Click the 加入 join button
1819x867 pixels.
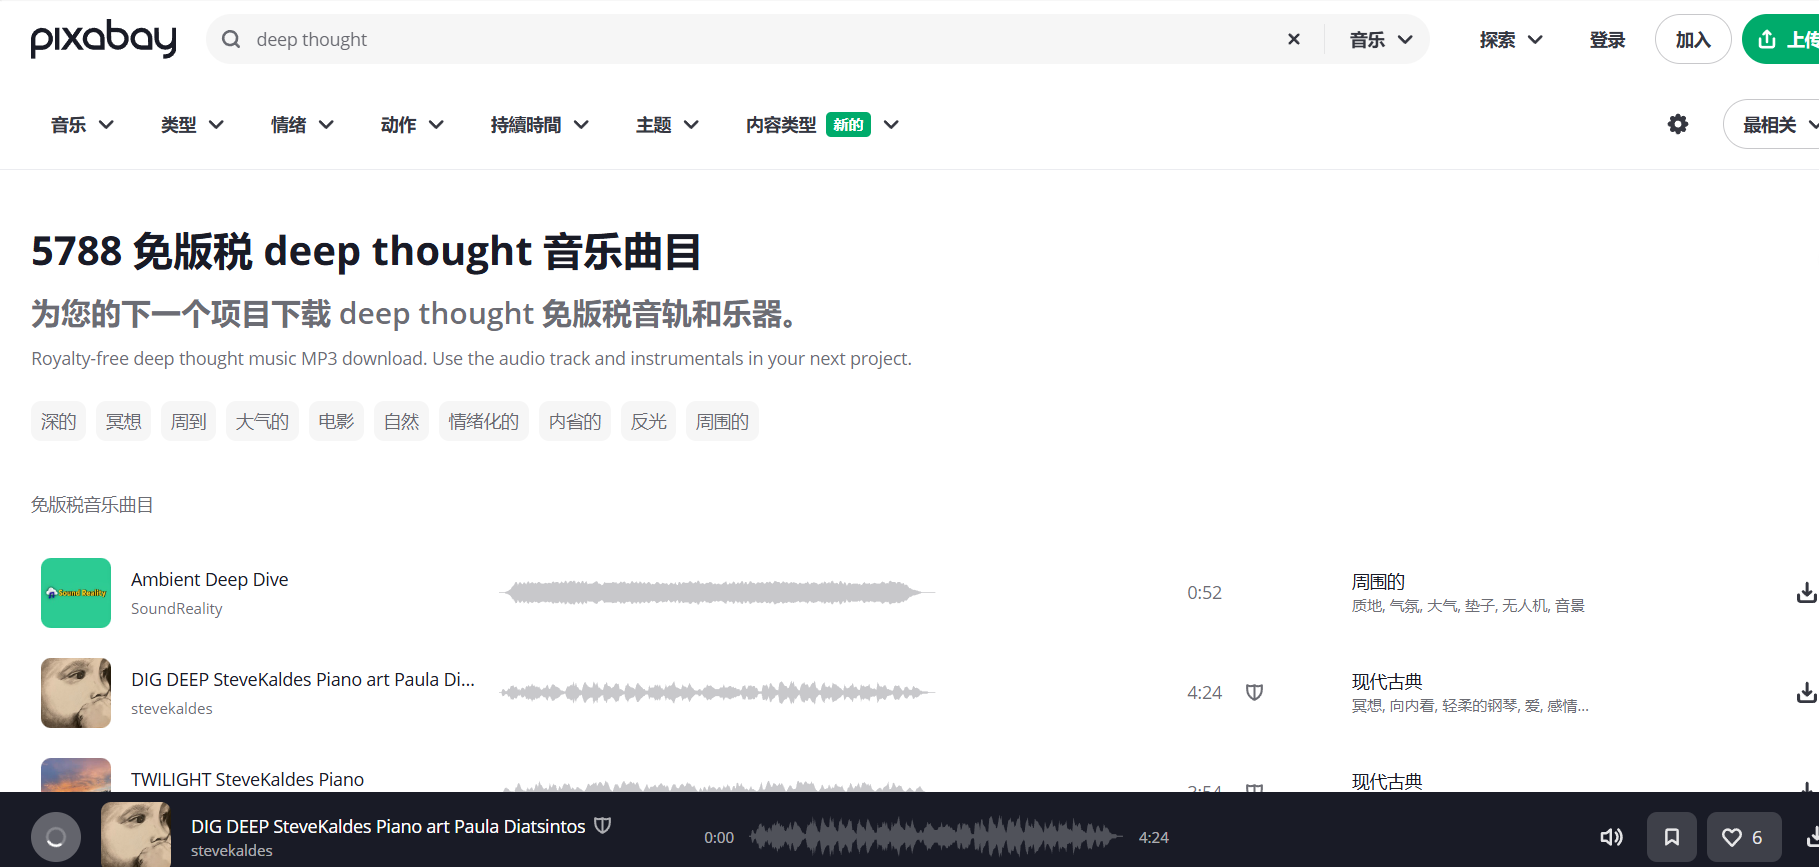(1693, 39)
